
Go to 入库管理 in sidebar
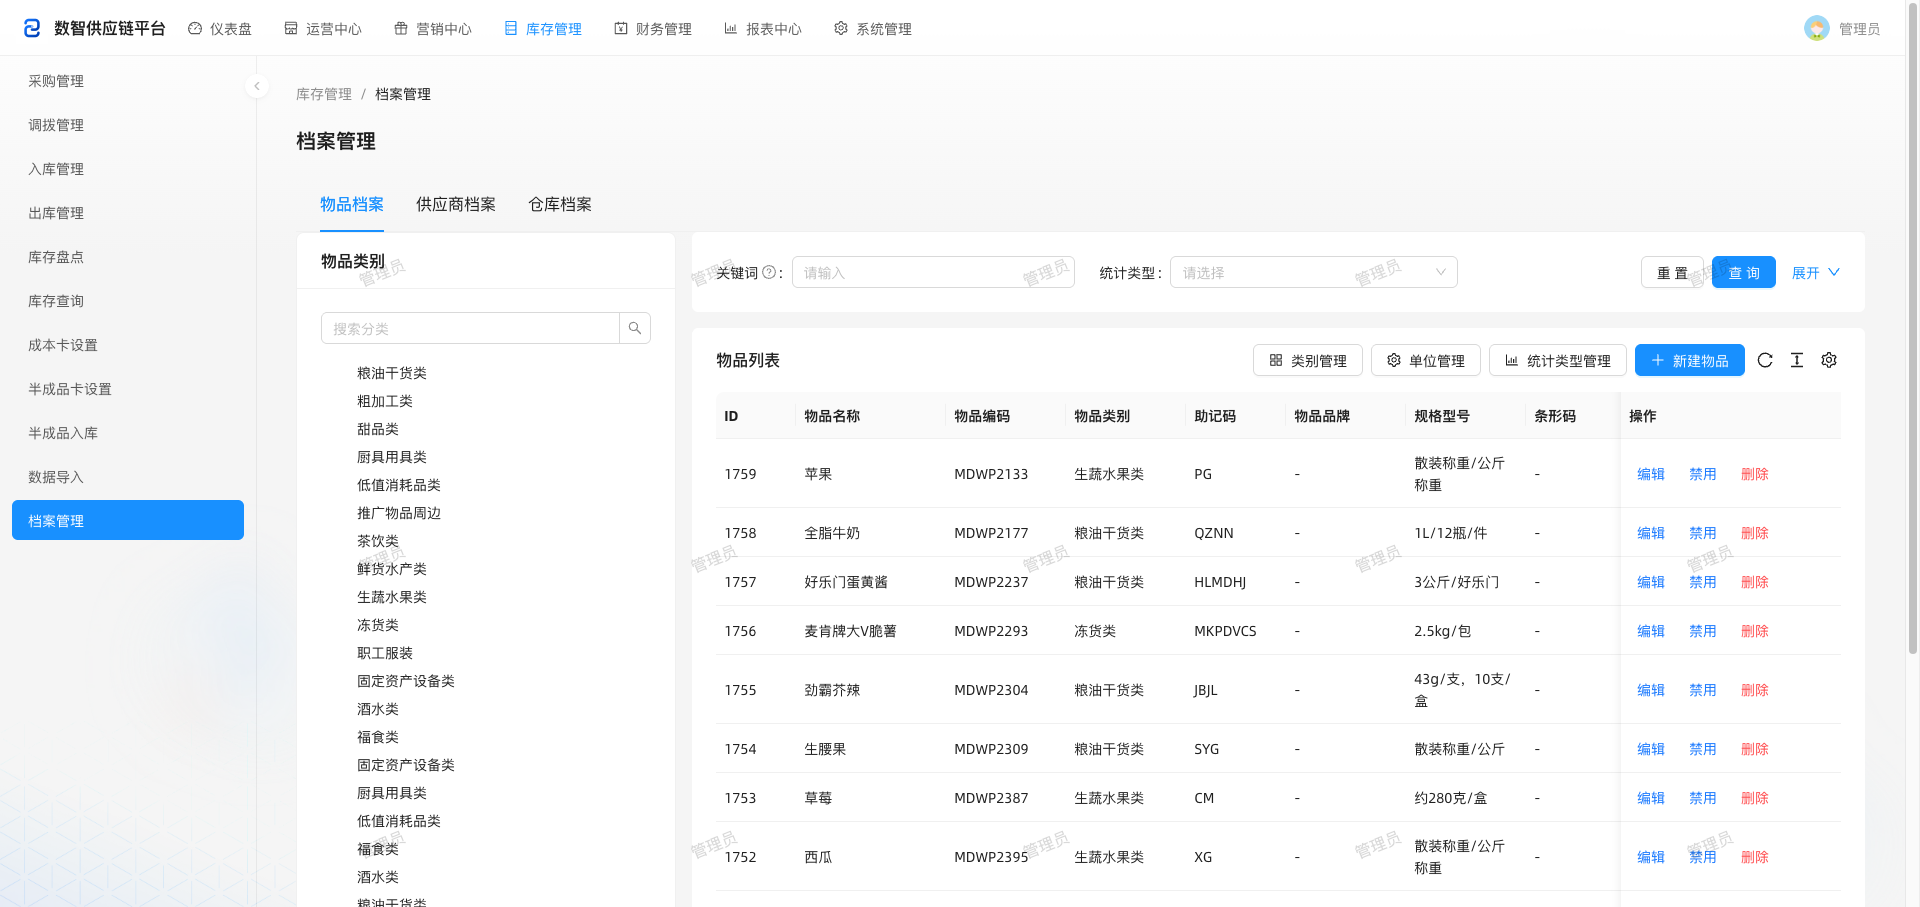(128, 169)
